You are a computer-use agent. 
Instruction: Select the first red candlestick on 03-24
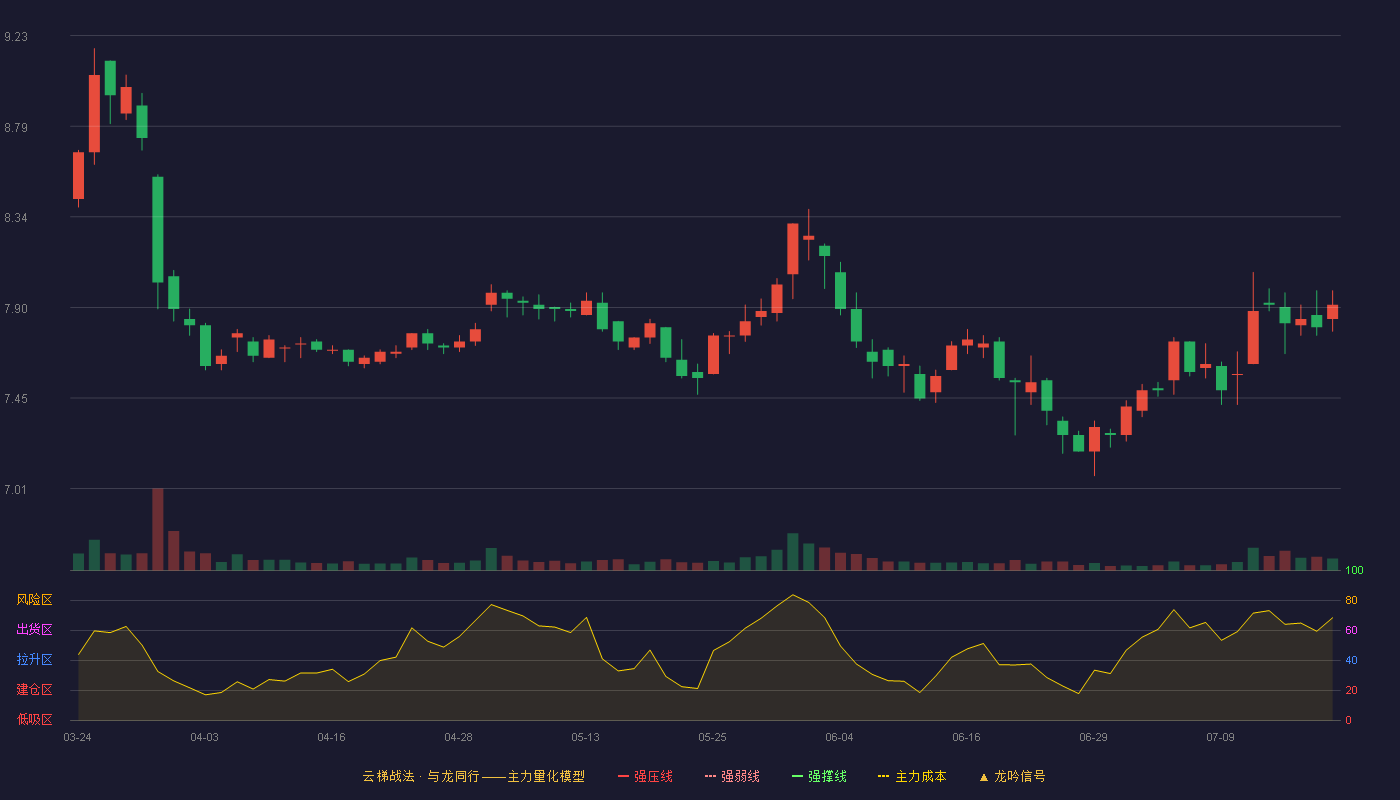pos(78,176)
